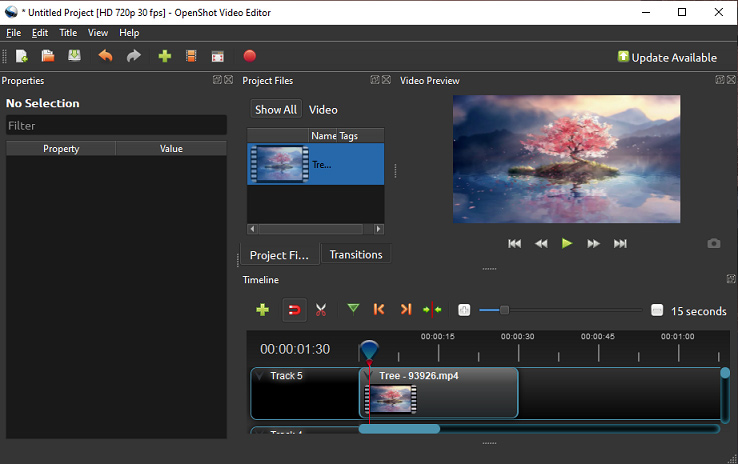Float the Video Preview panel
Image resolution: width=738 pixels, height=464 pixels.
click(720, 80)
